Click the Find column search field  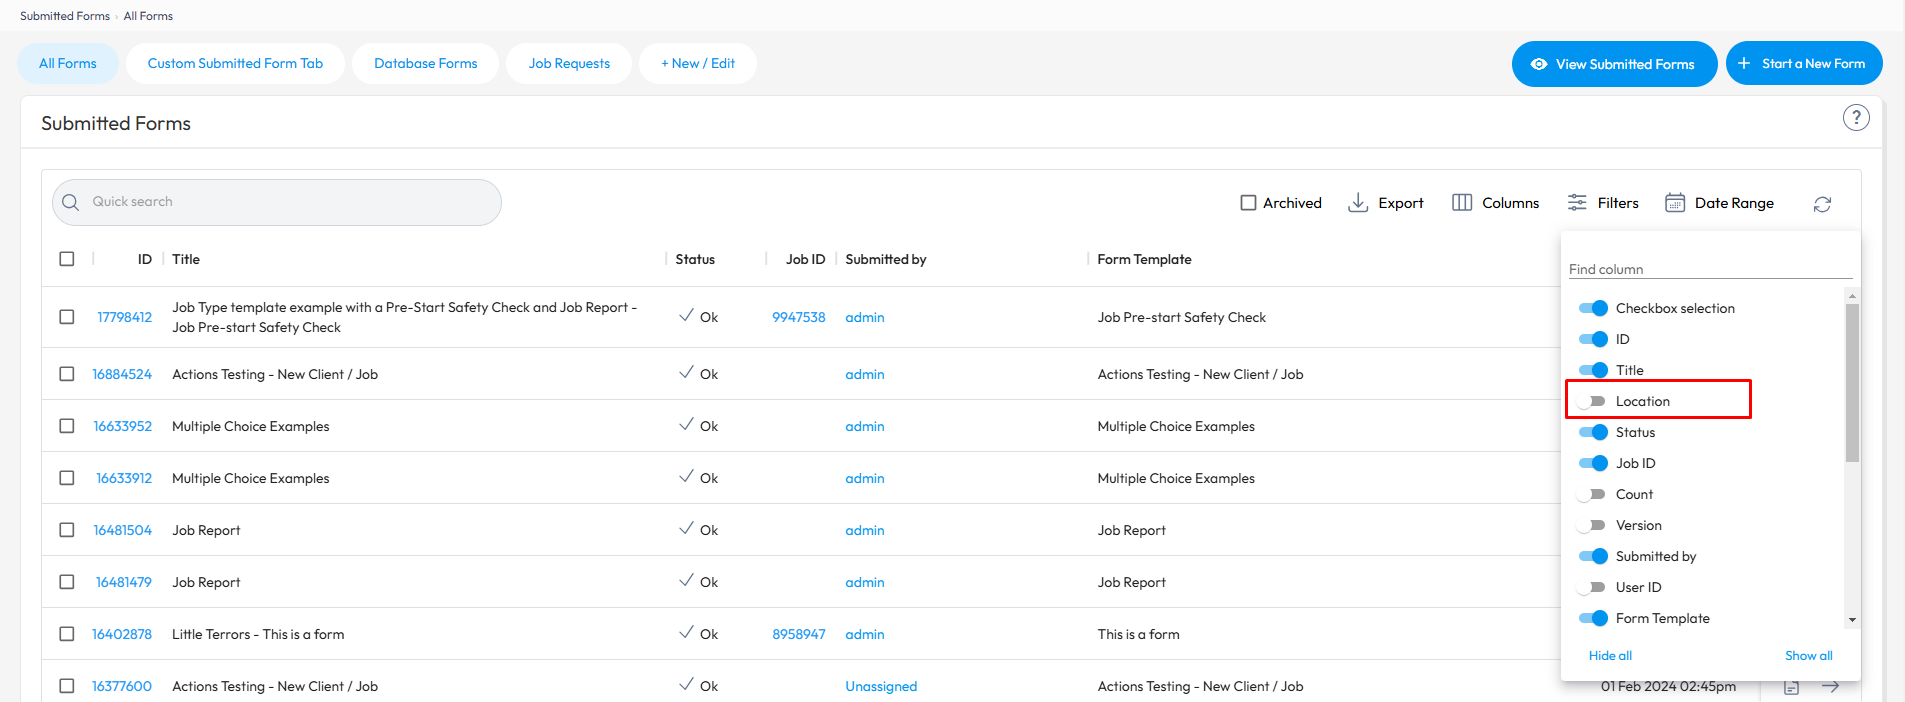[1710, 268]
